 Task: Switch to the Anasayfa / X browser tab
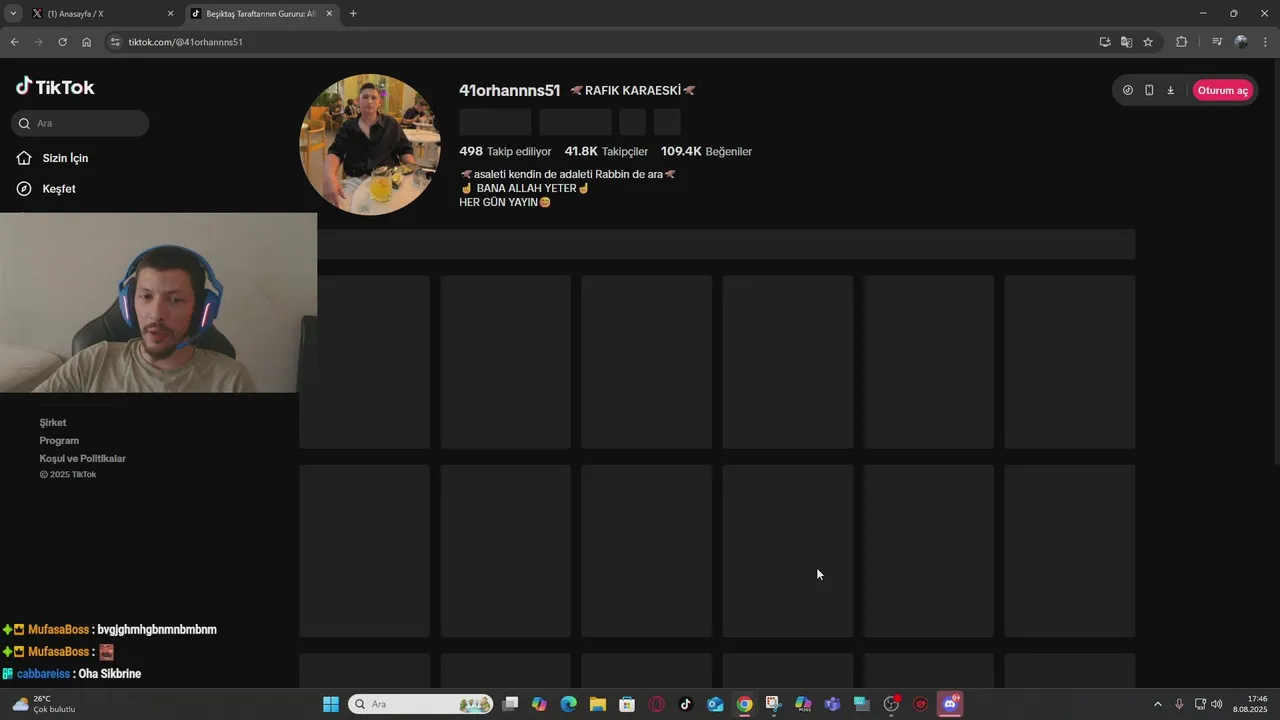coord(102,14)
